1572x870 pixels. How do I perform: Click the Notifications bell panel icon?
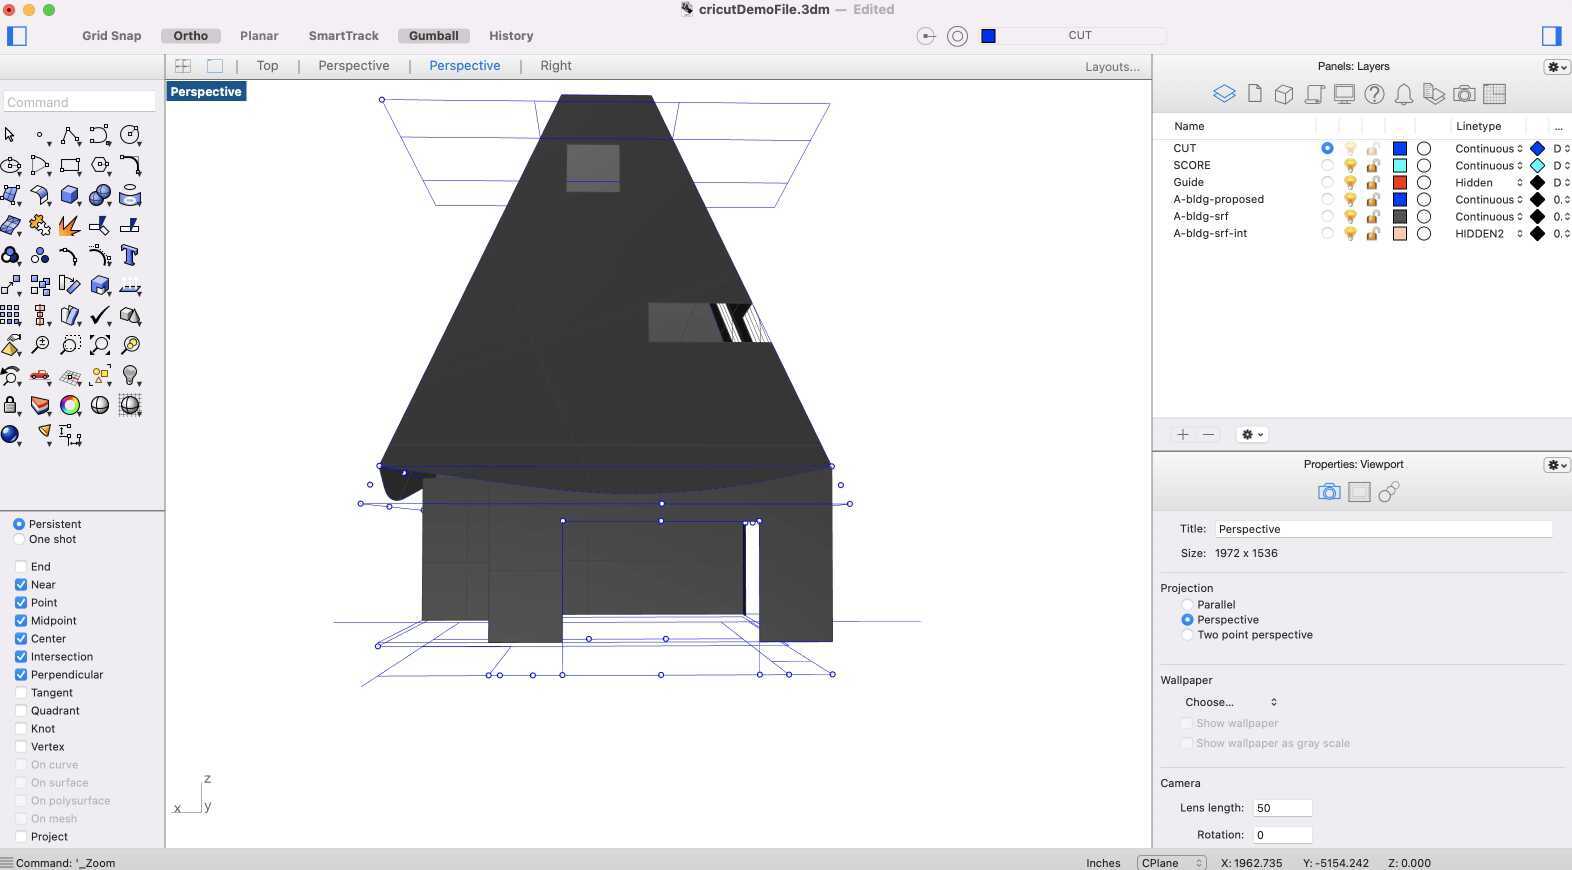(1404, 94)
